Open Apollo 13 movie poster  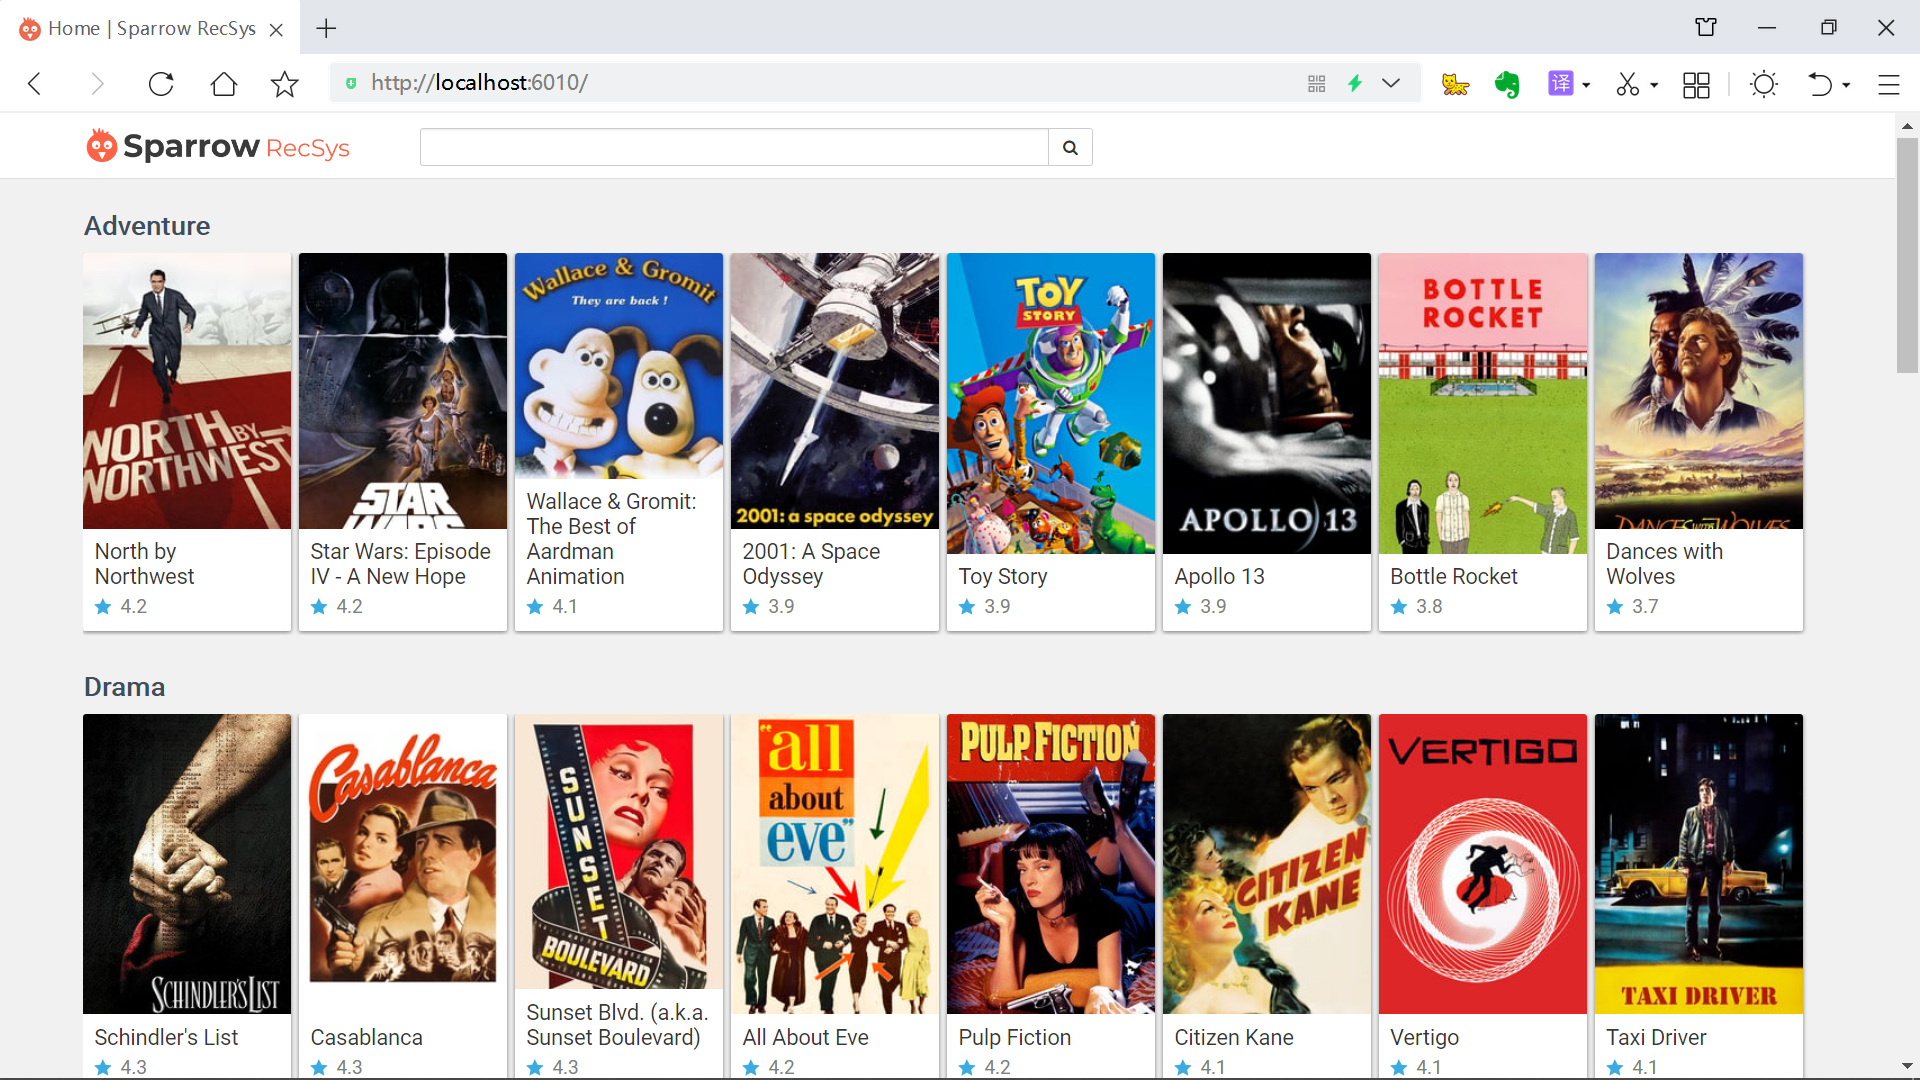(x=1267, y=403)
